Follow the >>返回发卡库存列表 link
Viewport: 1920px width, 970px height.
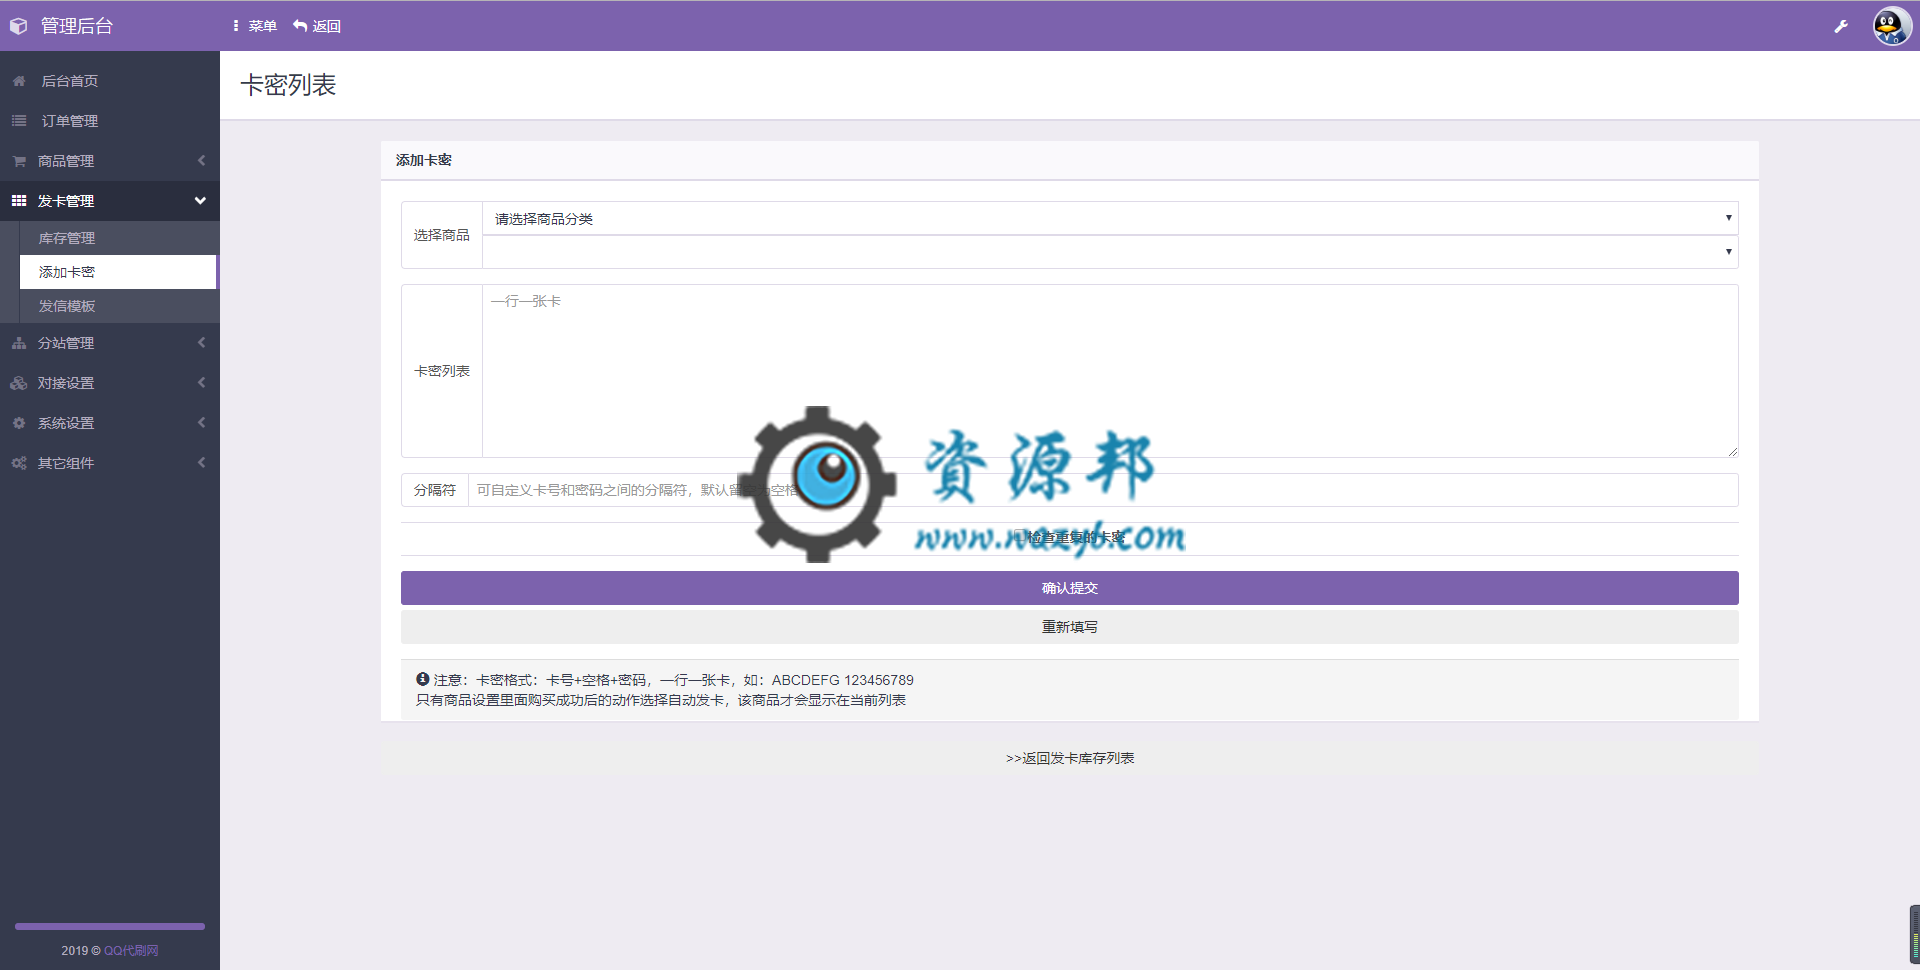(x=1070, y=758)
